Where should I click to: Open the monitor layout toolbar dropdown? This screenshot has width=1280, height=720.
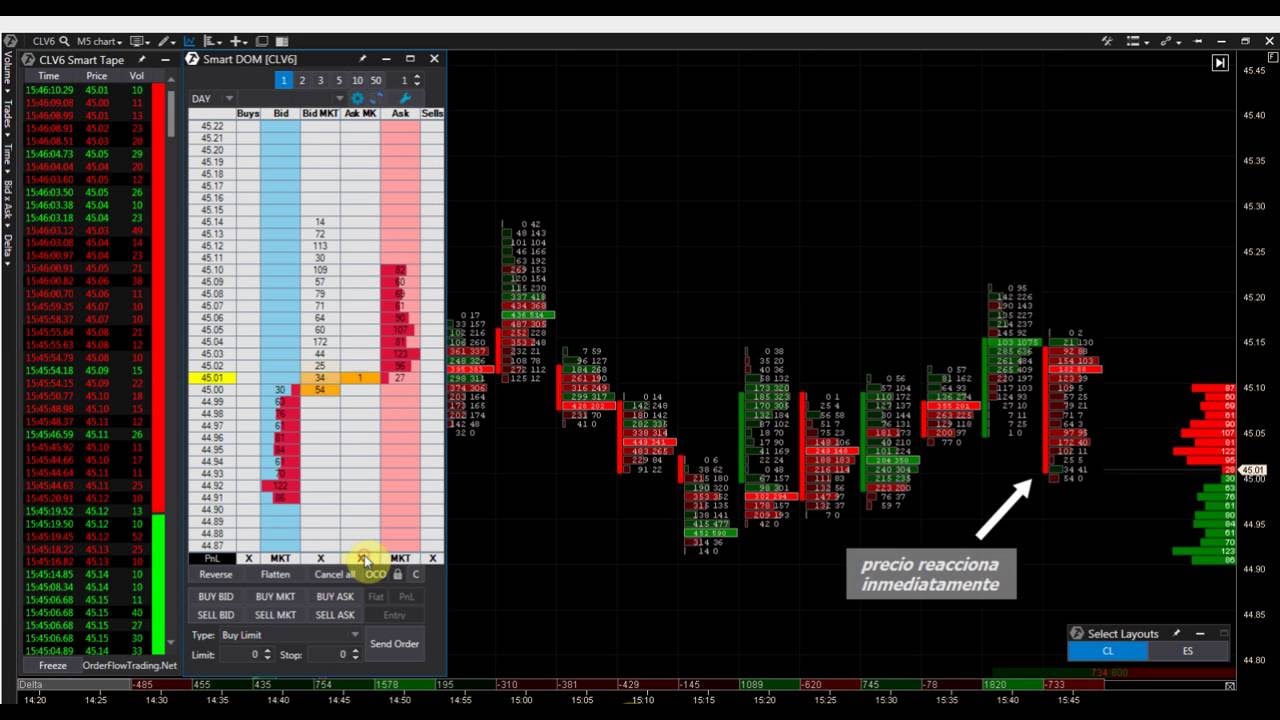[140, 41]
